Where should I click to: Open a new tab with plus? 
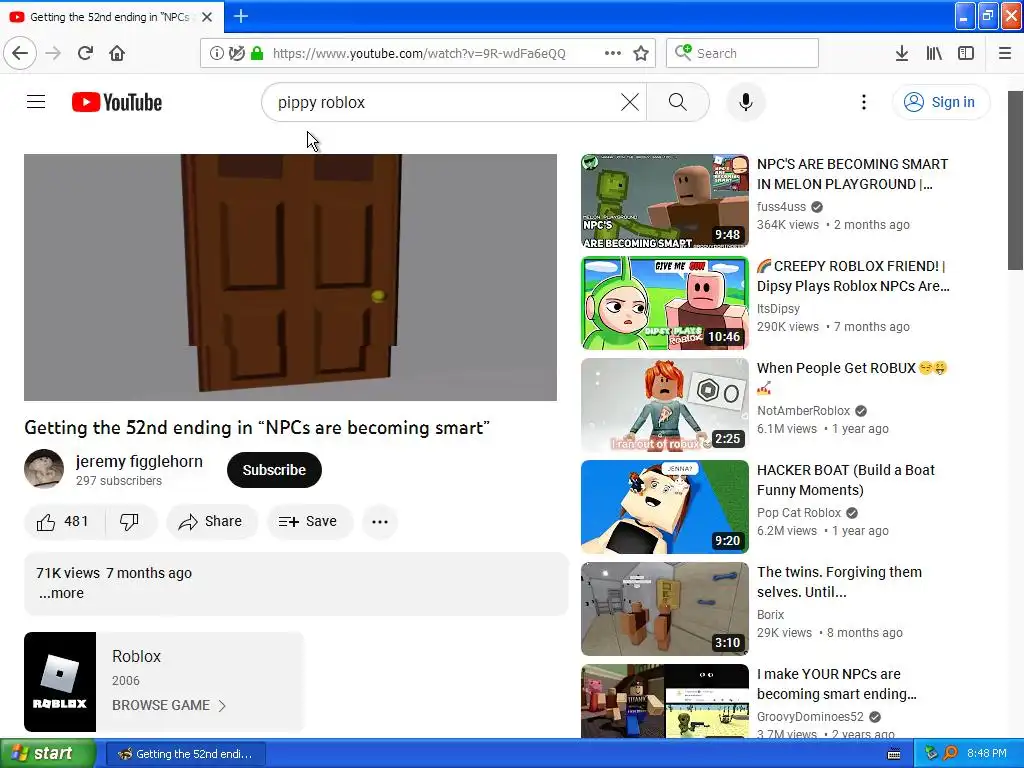click(x=241, y=16)
